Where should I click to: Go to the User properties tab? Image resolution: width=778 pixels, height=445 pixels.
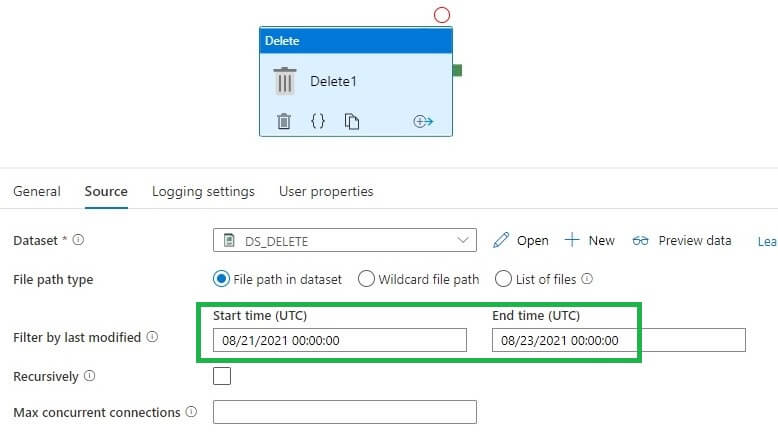[x=326, y=191]
